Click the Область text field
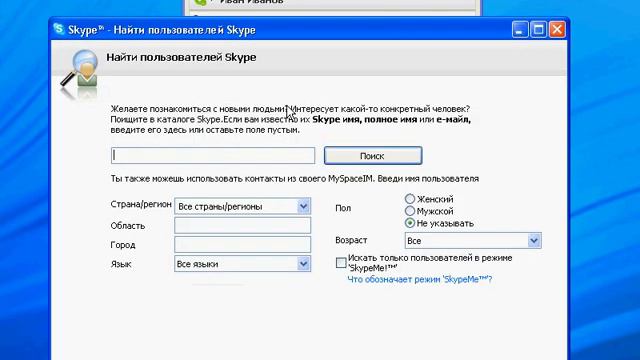The width and height of the screenshot is (640, 360). (x=242, y=225)
